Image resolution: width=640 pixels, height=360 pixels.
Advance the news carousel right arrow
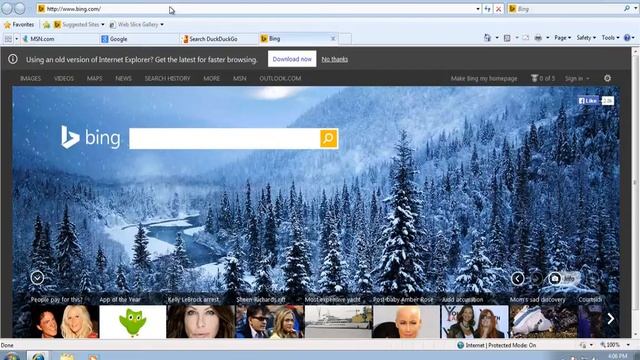[611, 318]
